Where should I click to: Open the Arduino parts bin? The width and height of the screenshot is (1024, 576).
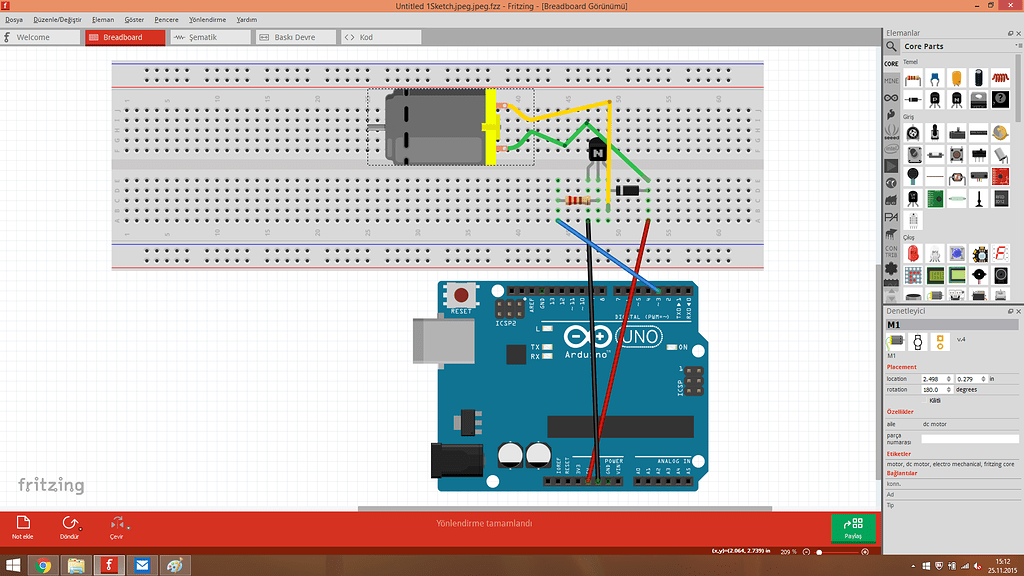(x=891, y=98)
